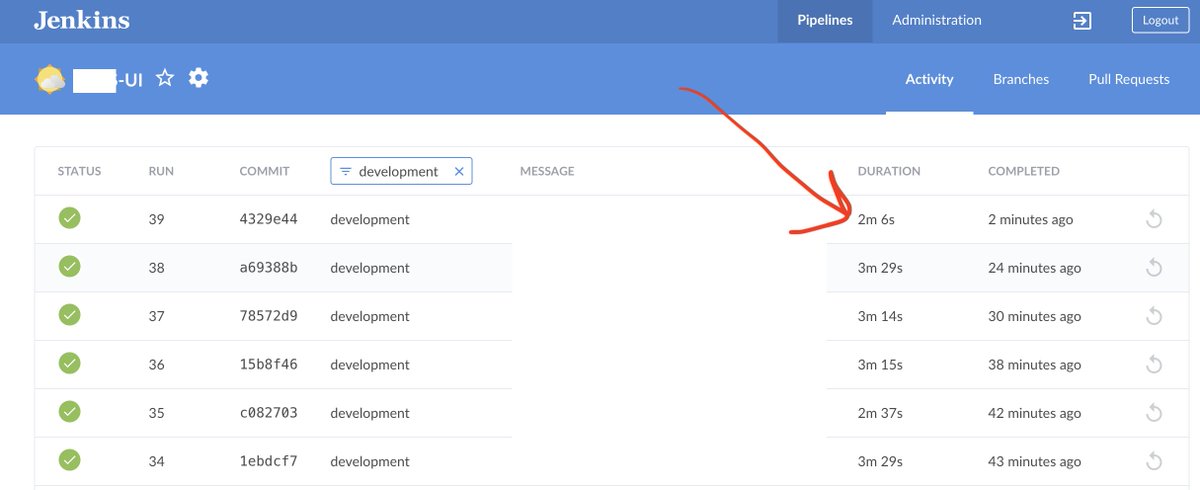
Task: Click the Logout button
Action: (1161, 20)
